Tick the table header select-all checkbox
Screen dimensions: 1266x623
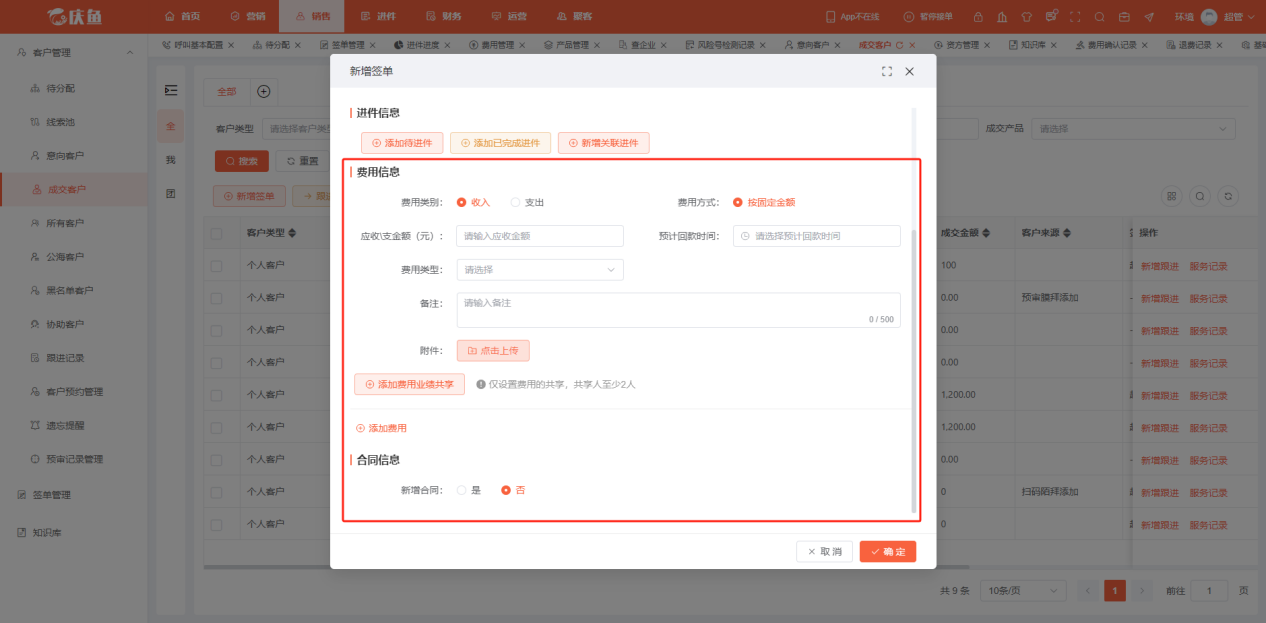pyautogui.click(x=217, y=233)
